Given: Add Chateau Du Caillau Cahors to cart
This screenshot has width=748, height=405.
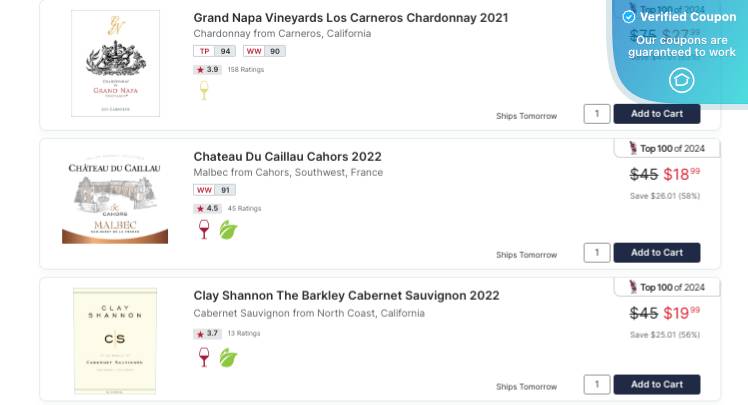Looking at the screenshot, I should [656, 253].
